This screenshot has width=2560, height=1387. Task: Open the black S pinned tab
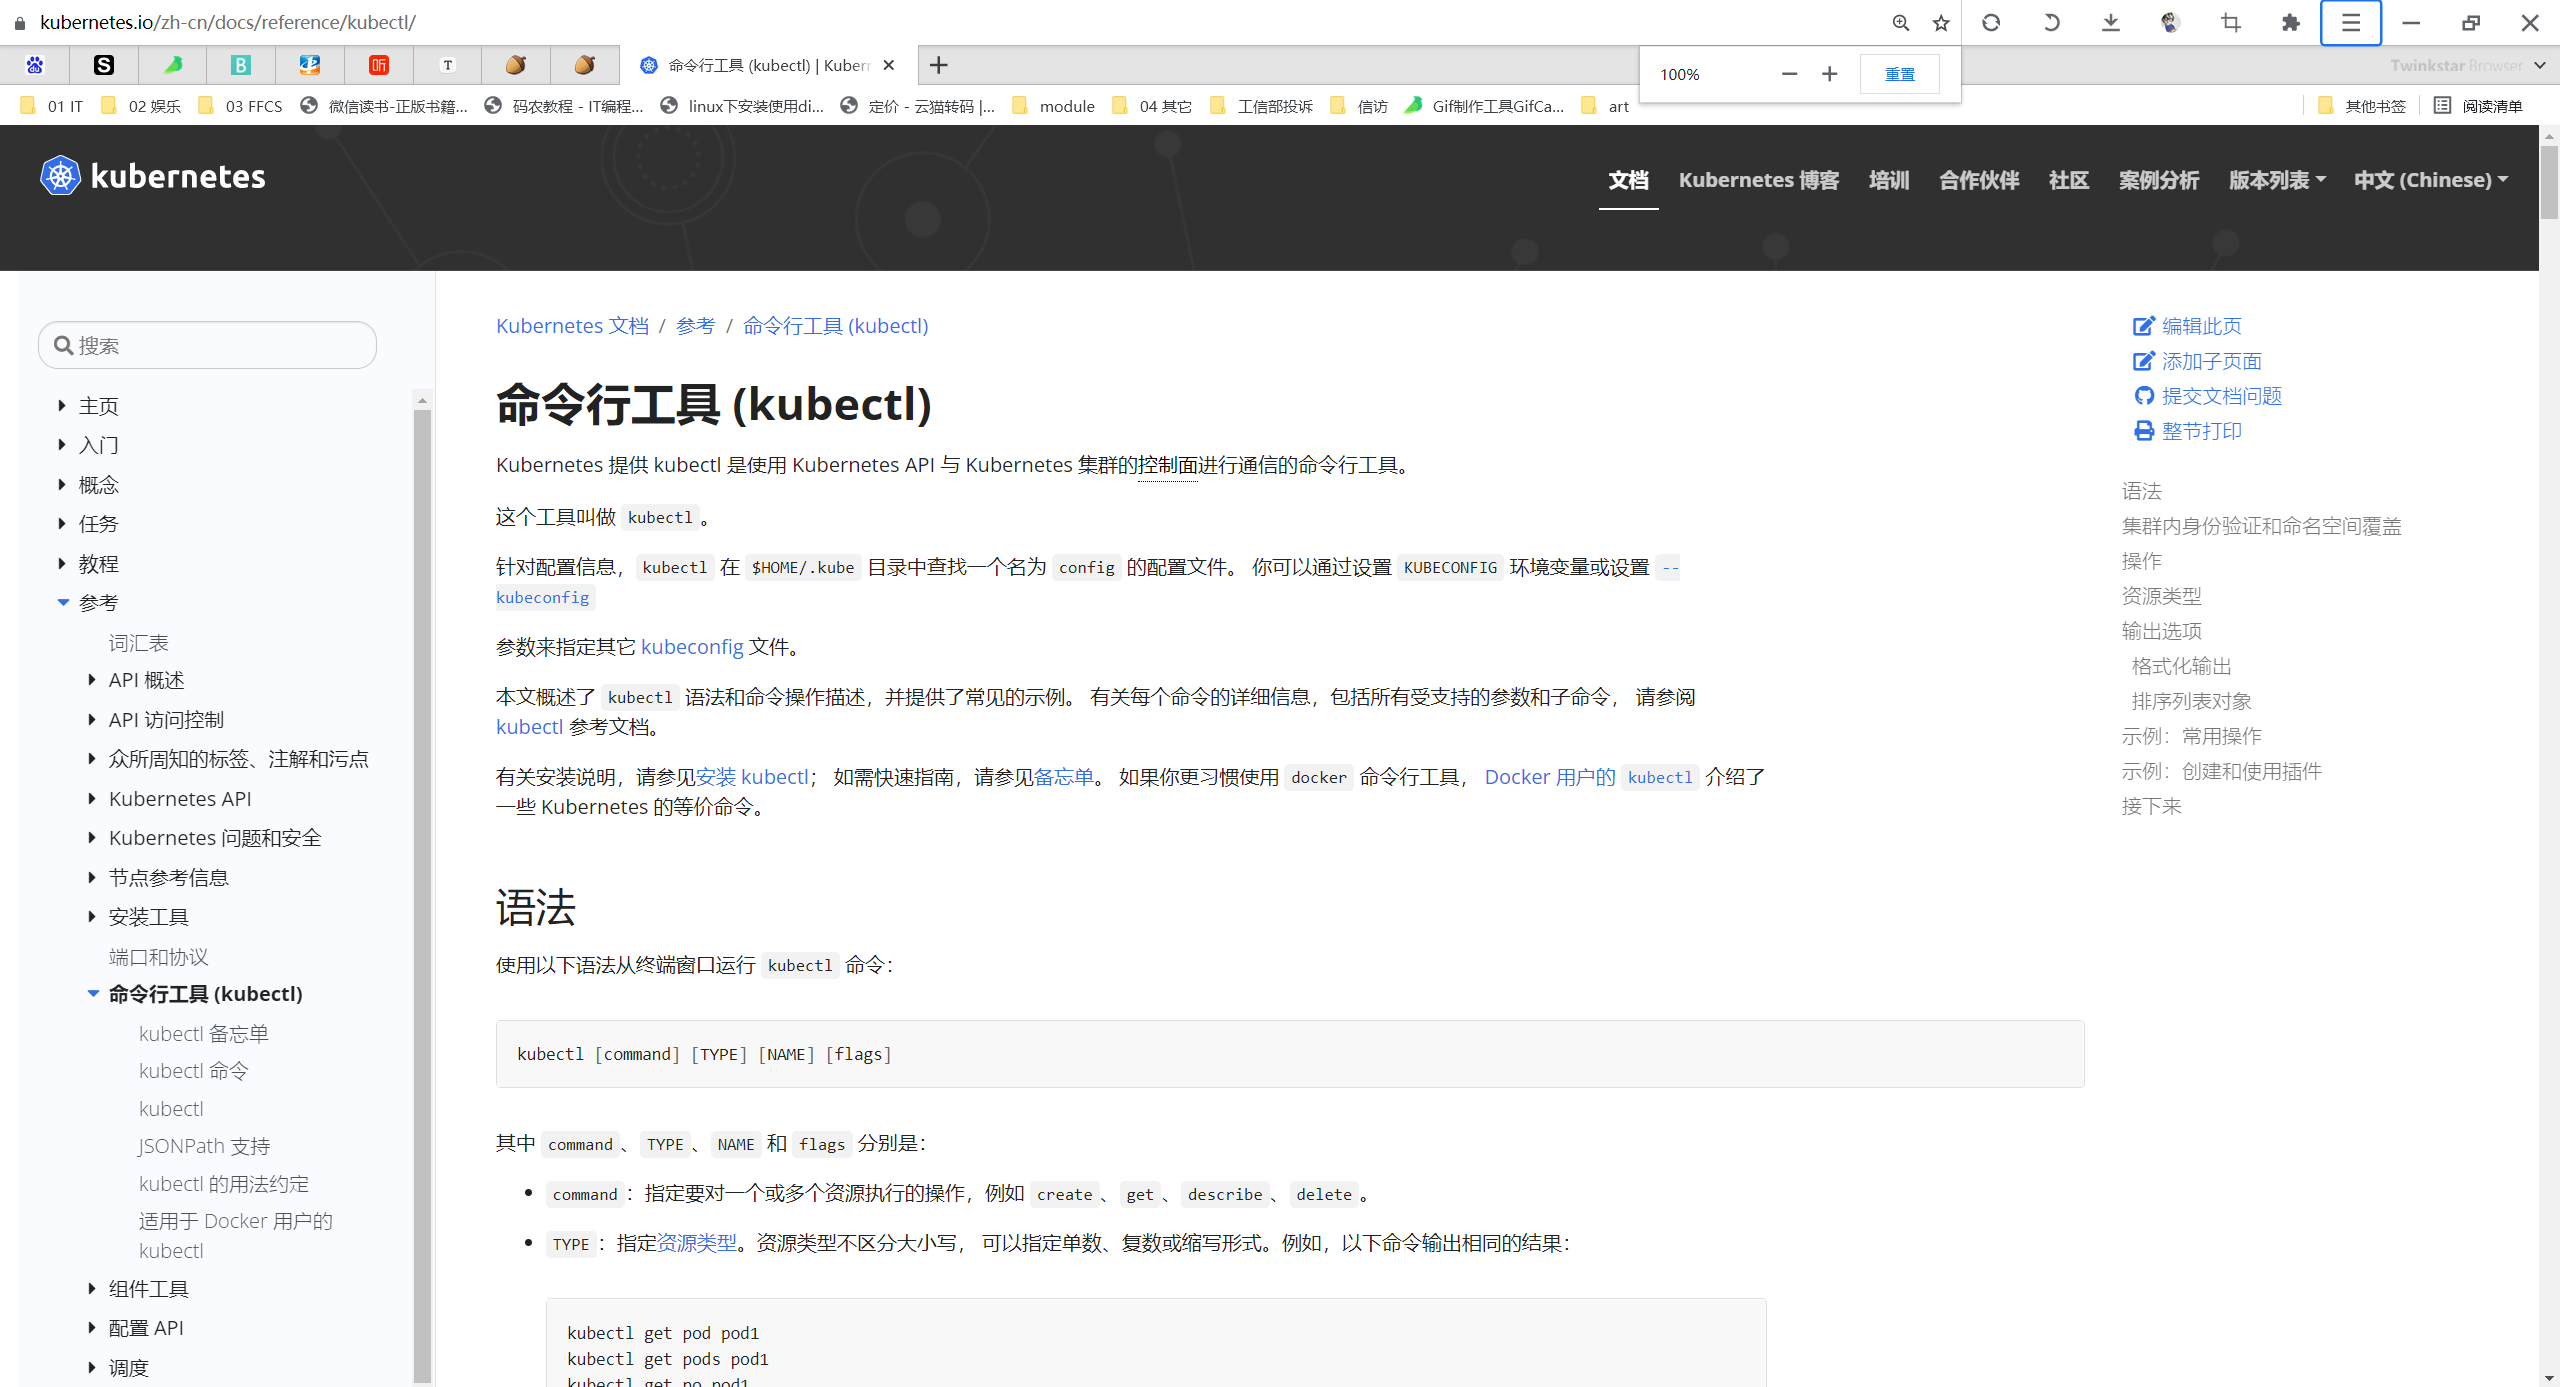104,65
